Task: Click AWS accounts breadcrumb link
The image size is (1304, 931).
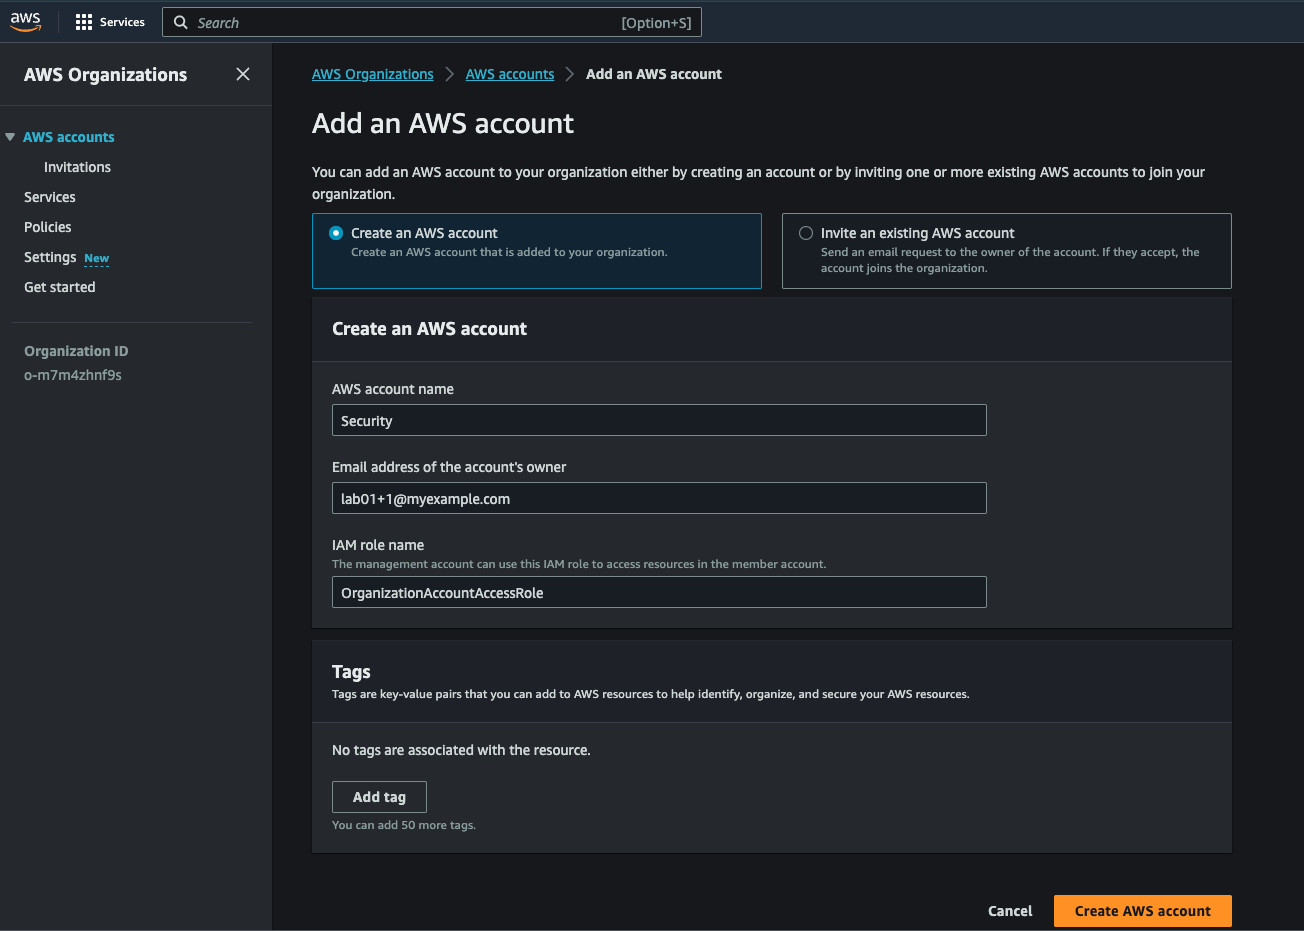Action: pyautogui.click(x=509, y=74)
